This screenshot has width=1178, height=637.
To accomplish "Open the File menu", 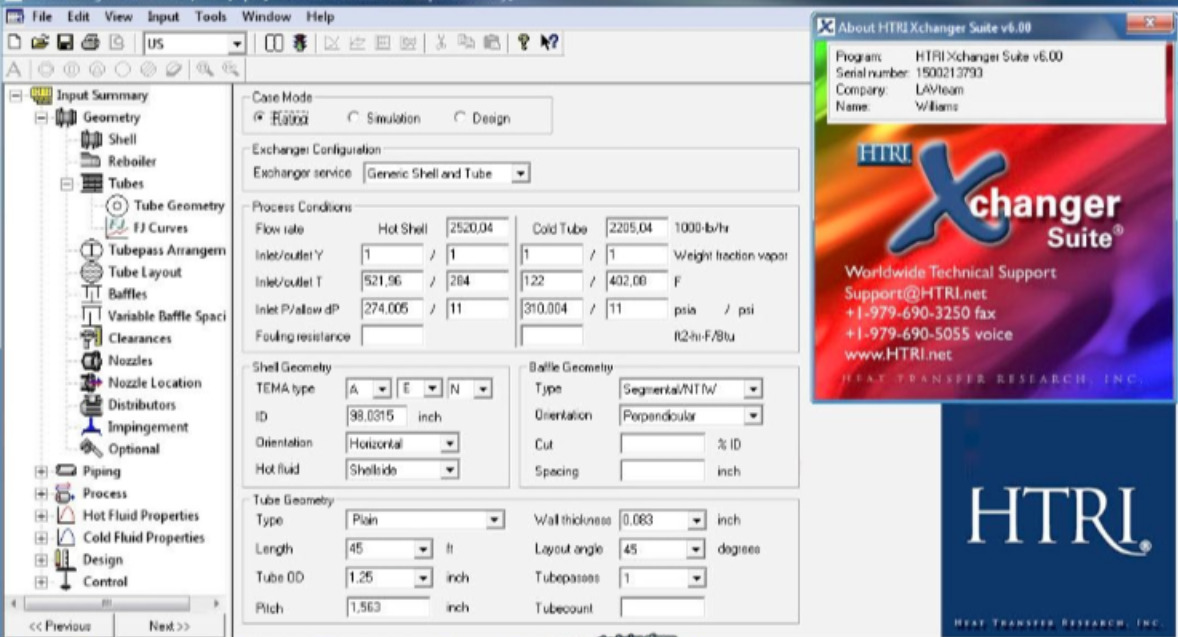I will tap(41, 16).
